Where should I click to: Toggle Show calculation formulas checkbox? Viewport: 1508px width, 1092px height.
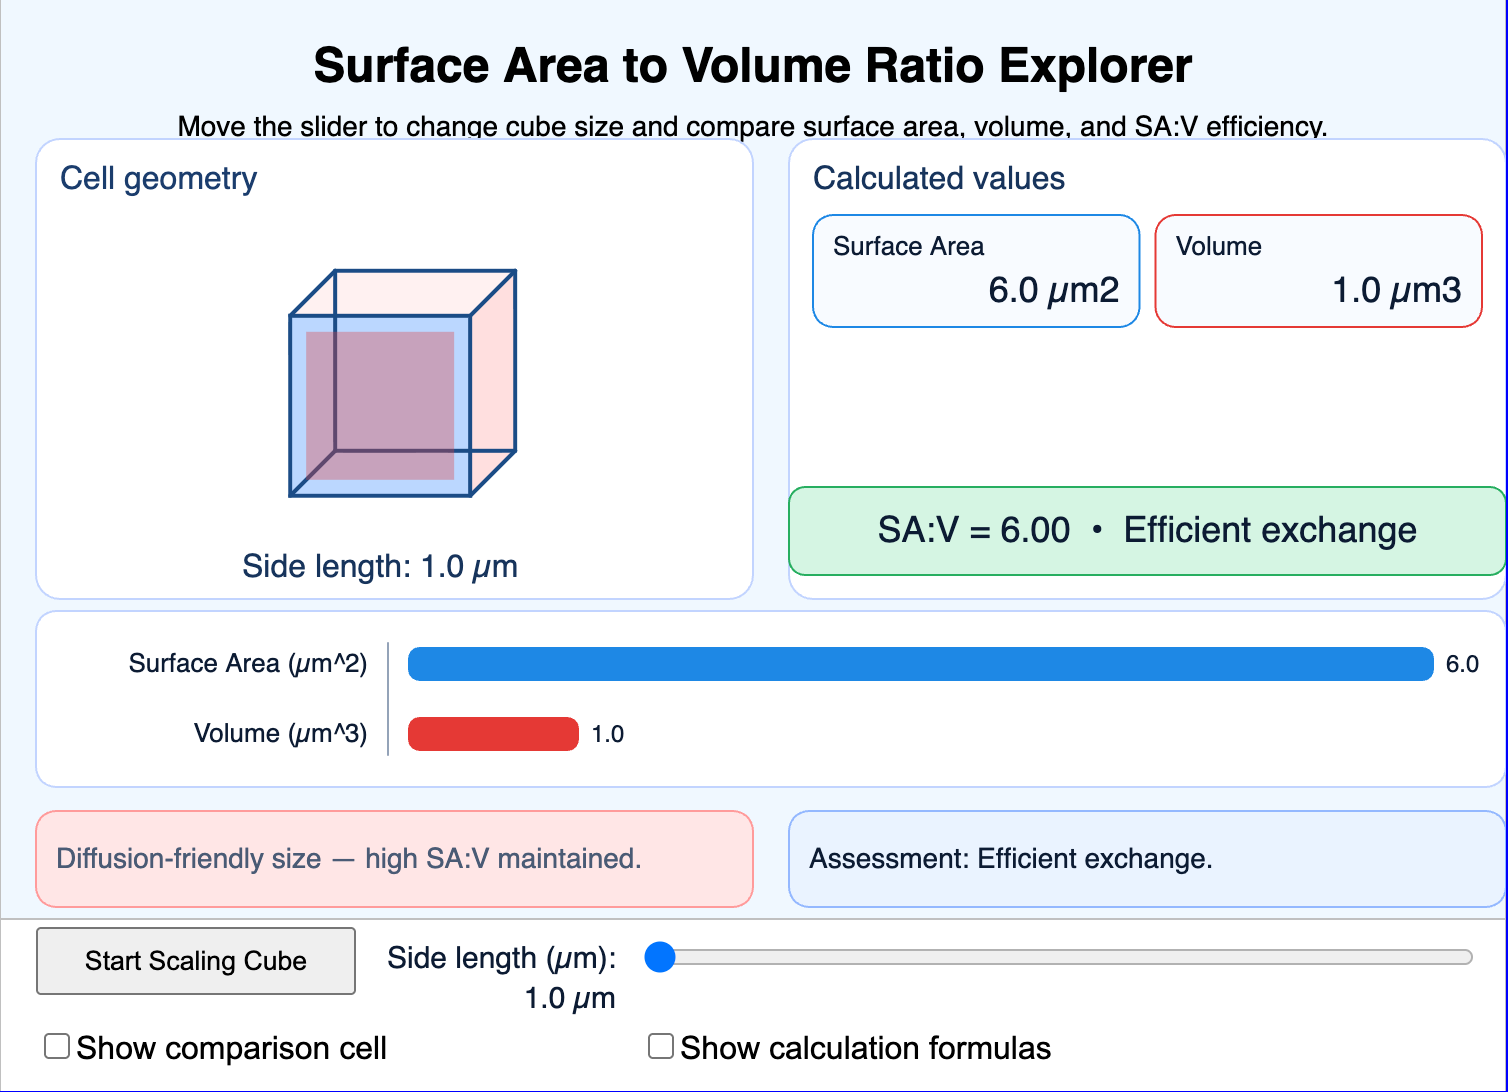[661, 1047]
